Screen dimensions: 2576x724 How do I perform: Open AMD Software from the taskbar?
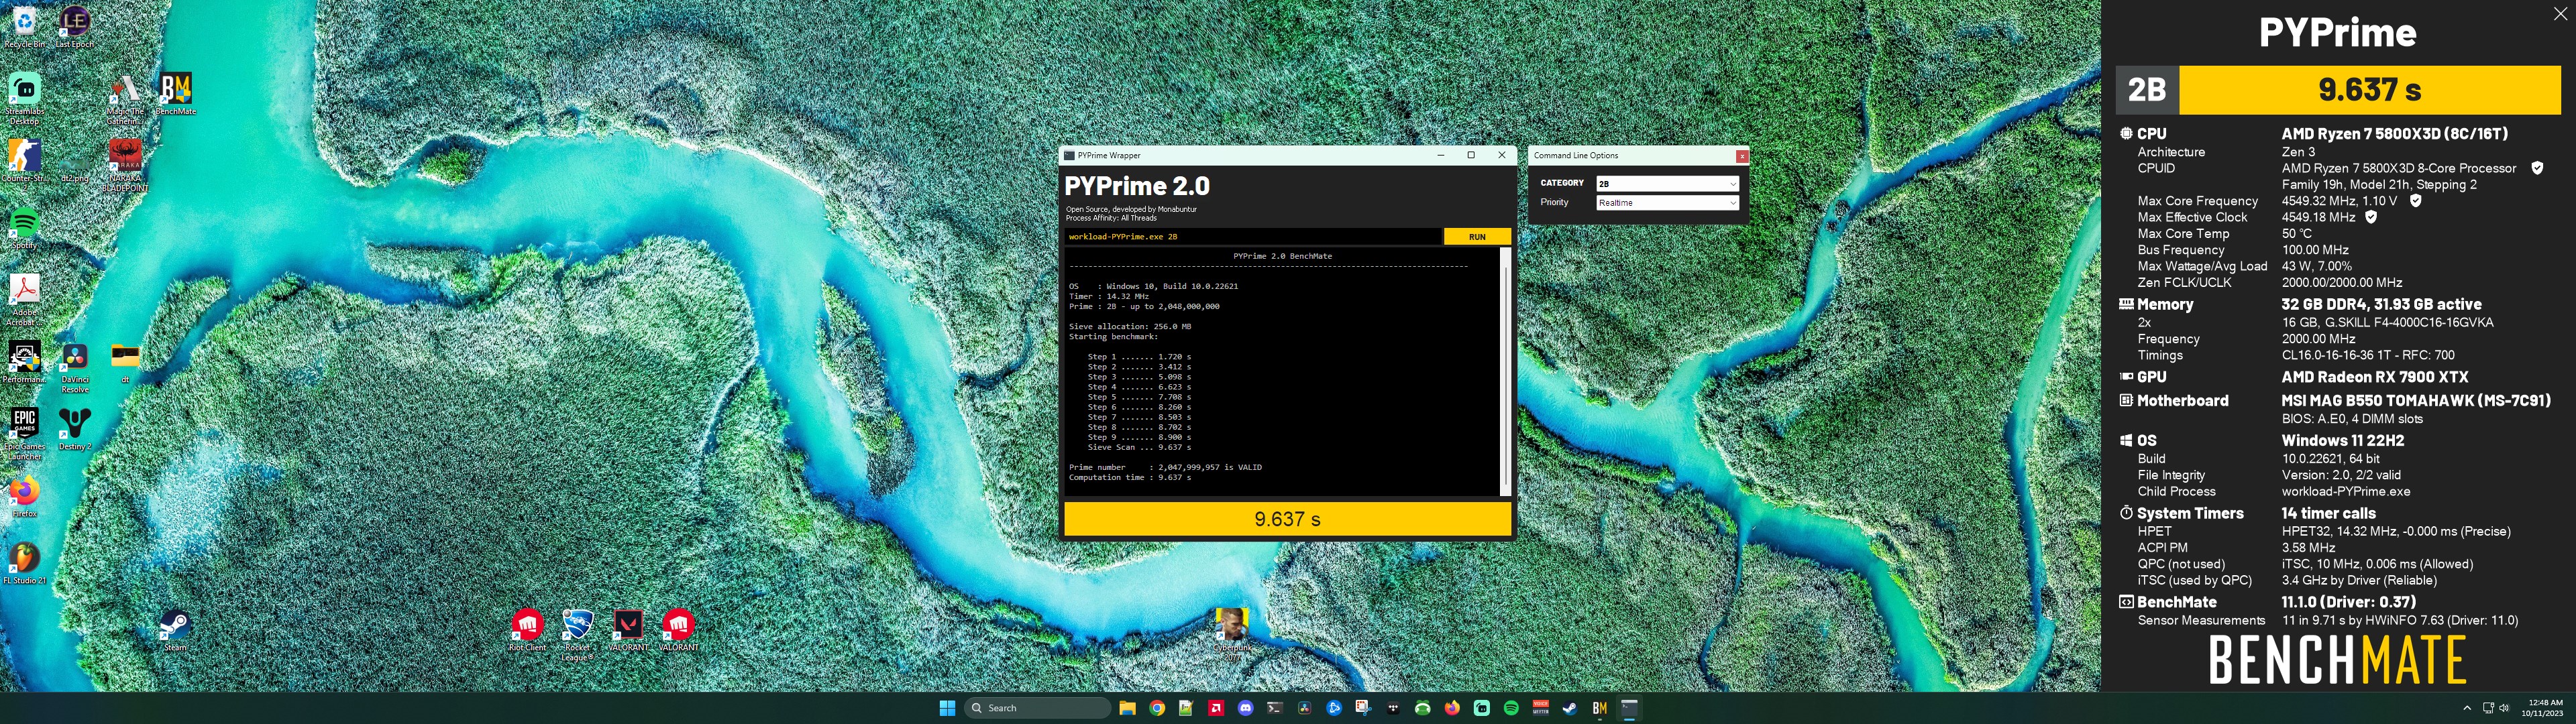click(1216, 708)
